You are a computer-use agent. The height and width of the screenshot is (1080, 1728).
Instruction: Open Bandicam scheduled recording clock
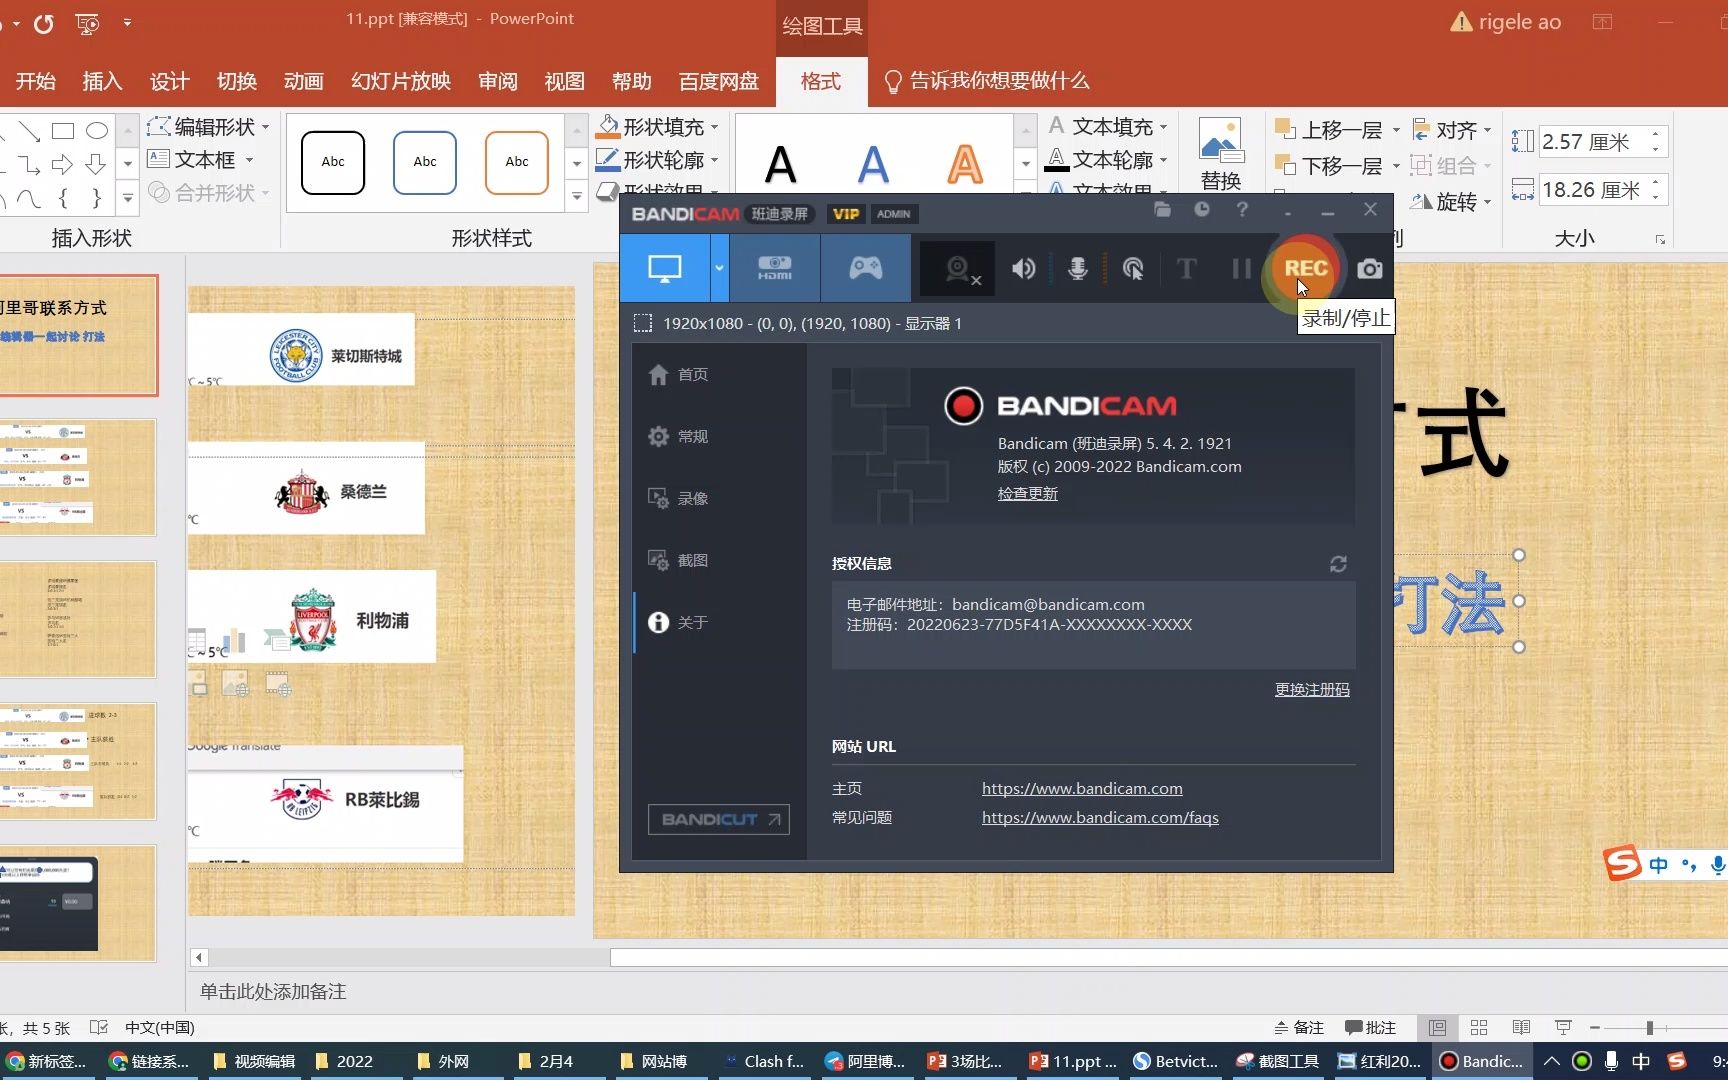(1202, 210)
